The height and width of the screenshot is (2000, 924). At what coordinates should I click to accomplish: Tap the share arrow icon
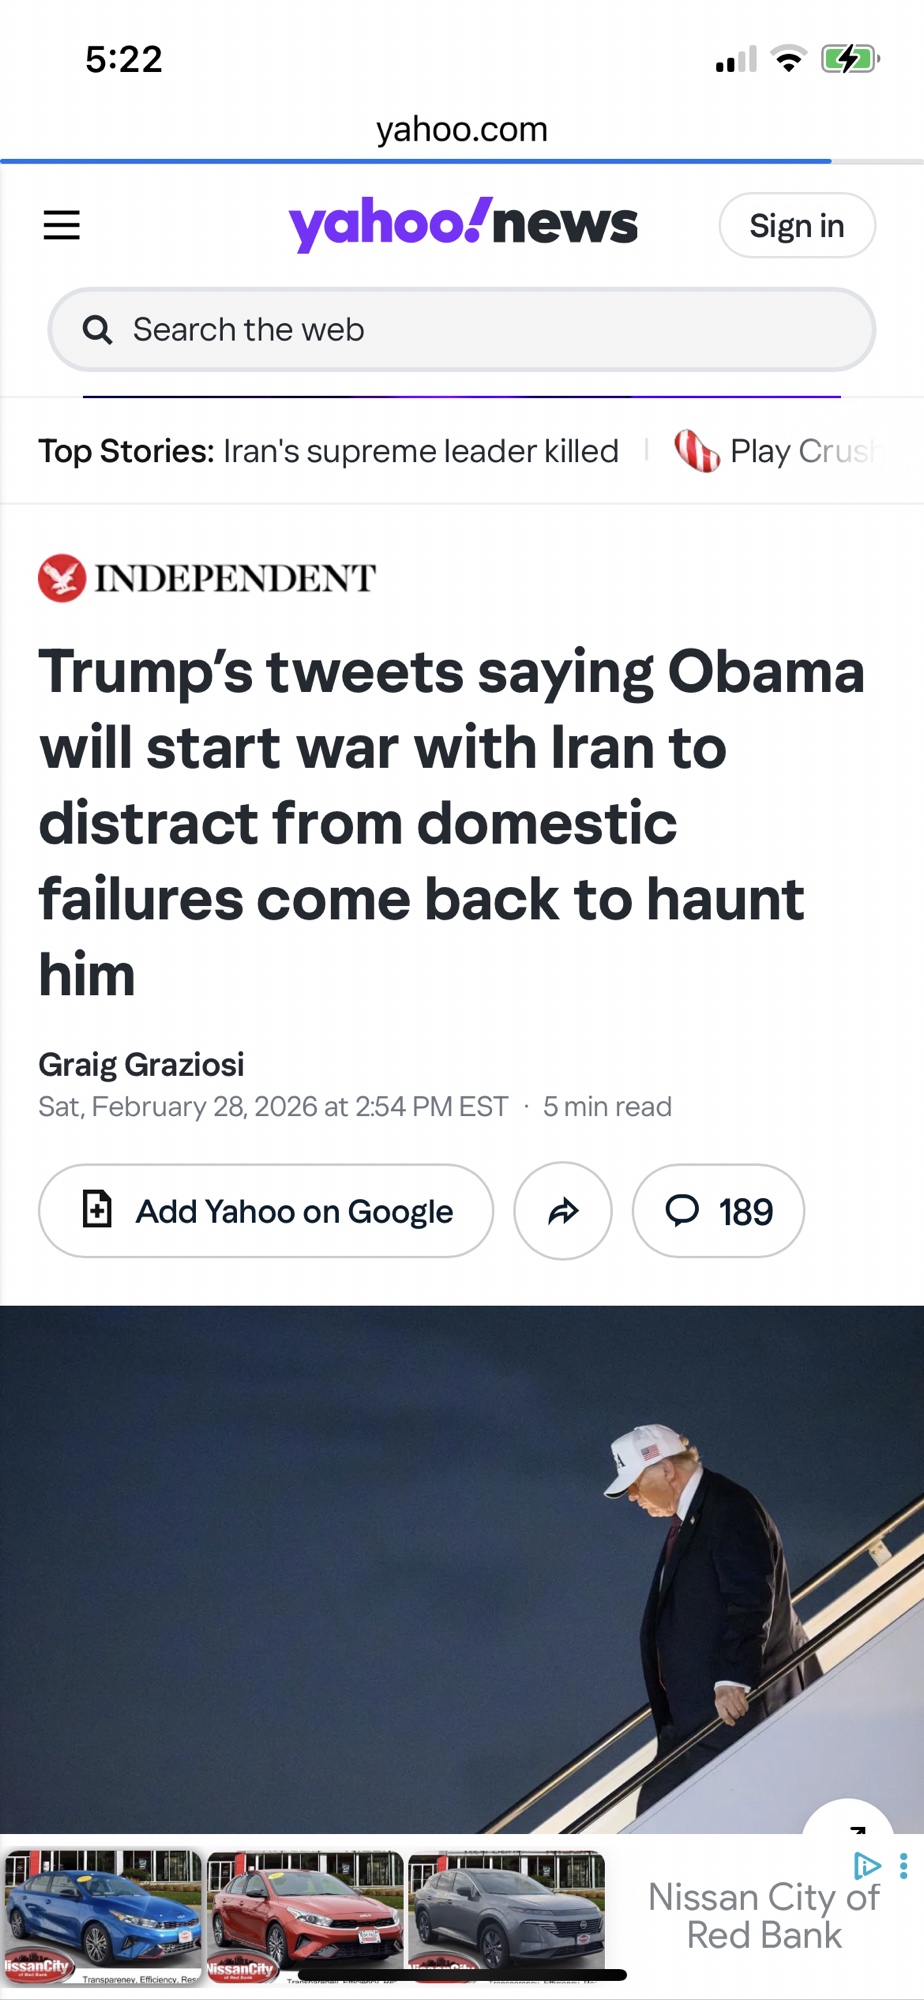[563, 1211]
